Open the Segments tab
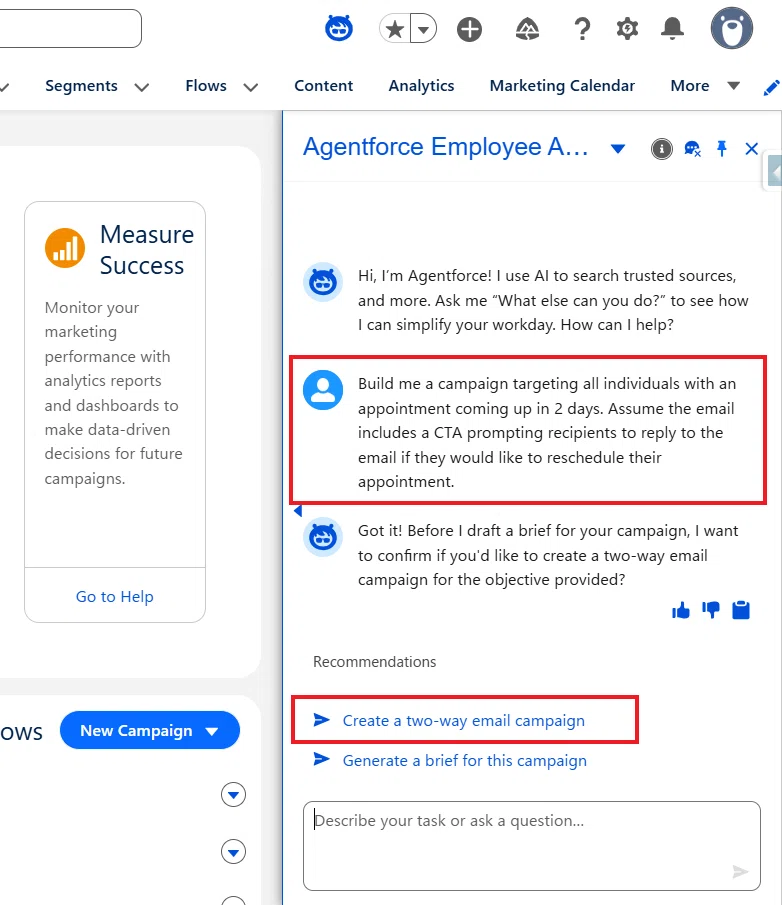This screenshot has width=782, height=905. (x=81, y=85)
